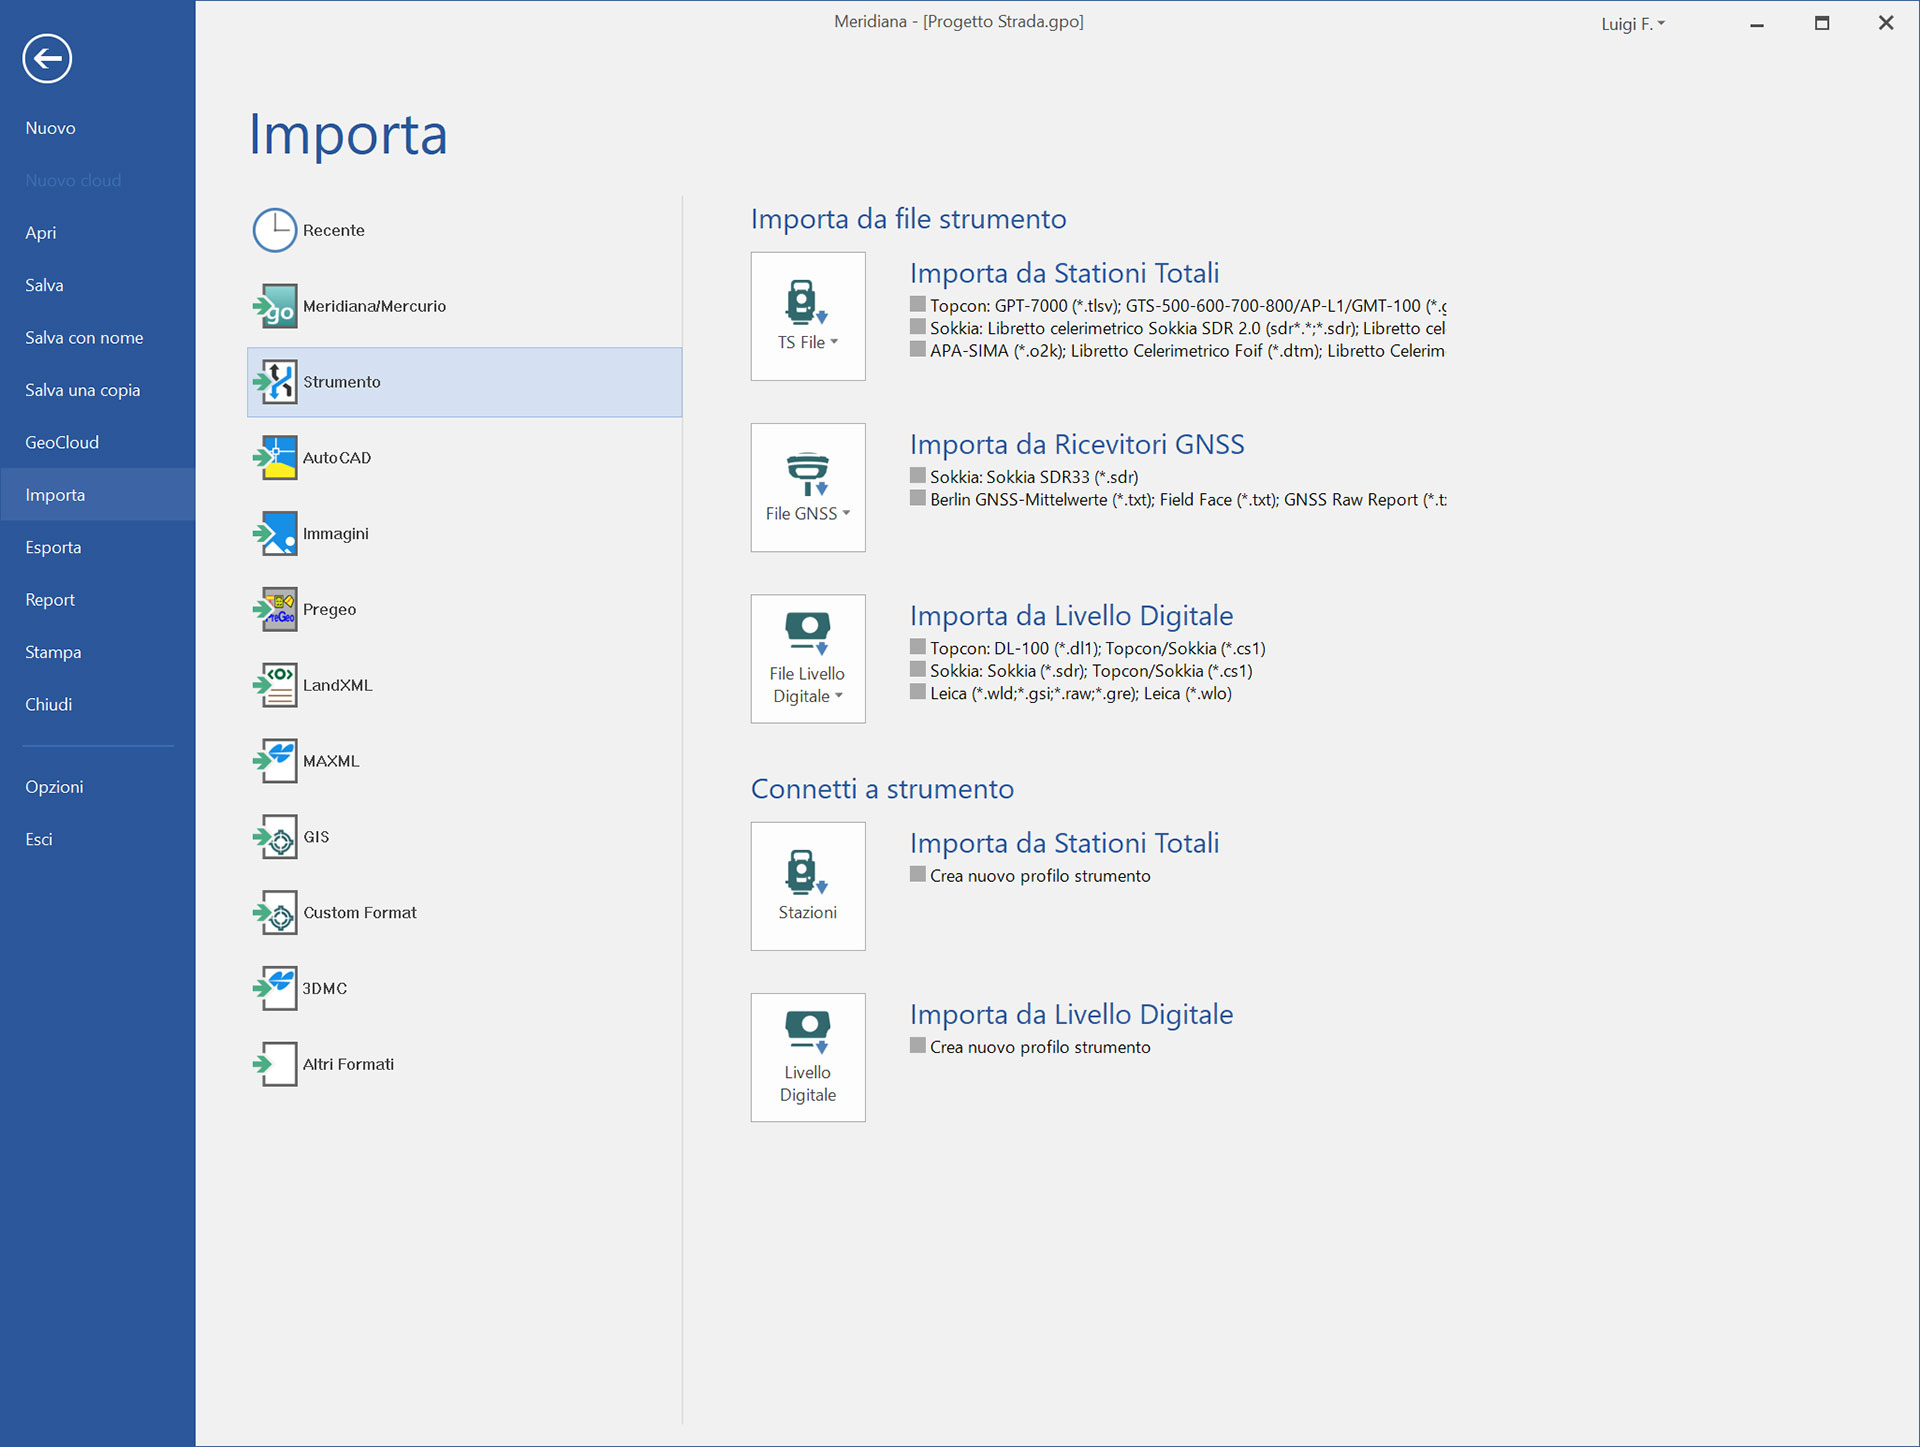Select the AutoCAD import icon
The height and width of the screenshot is (1447, 1920).
(275, 458)
